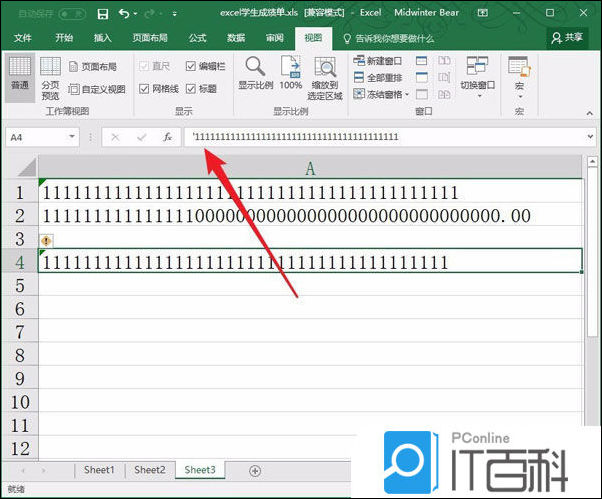
Task: Select column A header
Action: pyautogui.click(x=310, y=168)
